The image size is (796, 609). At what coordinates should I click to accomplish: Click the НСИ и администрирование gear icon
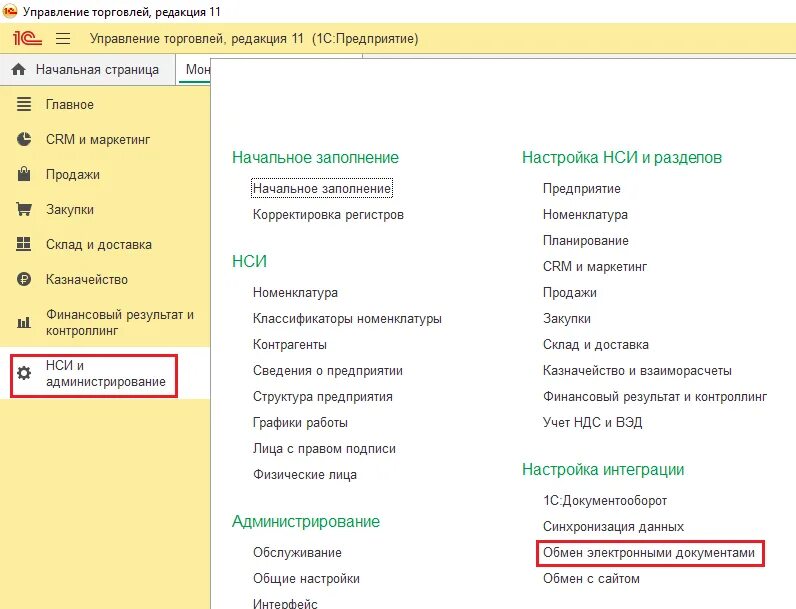click(x=24, y=374)
